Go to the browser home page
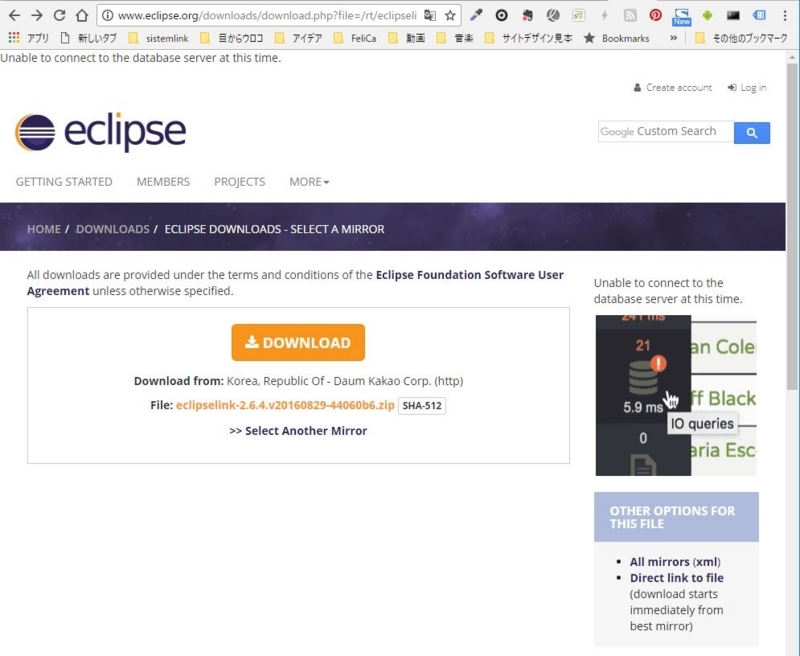800x656 pixels. click(83, 16)
